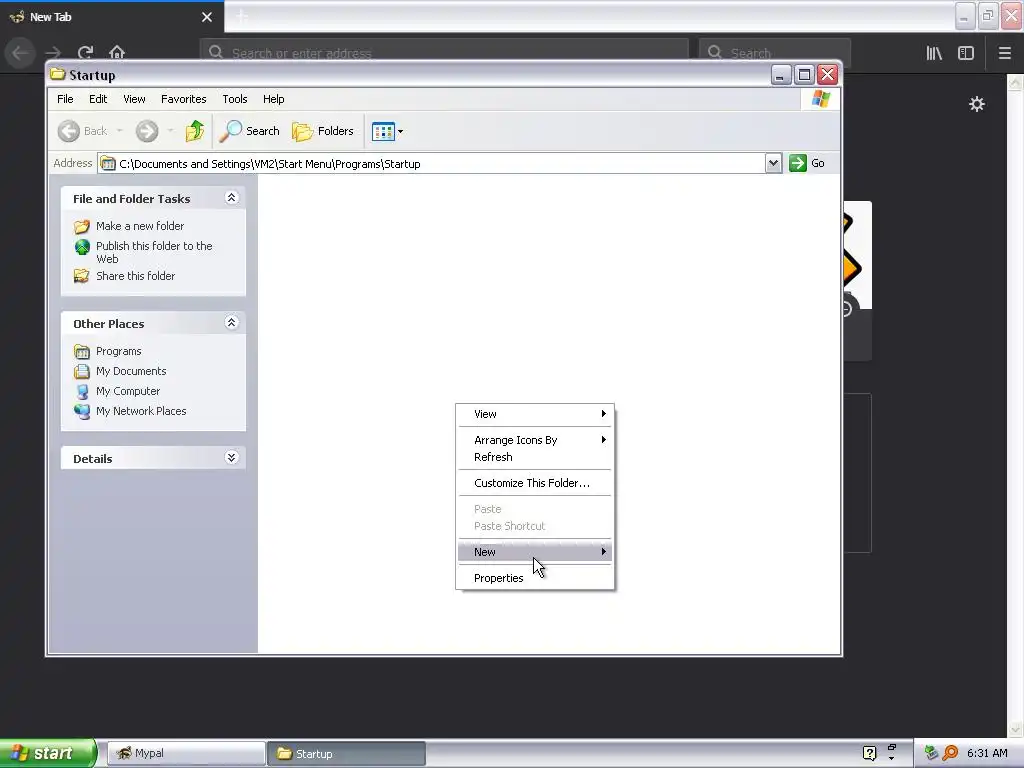Click the Address bar path field

click(x=431, y=163)
